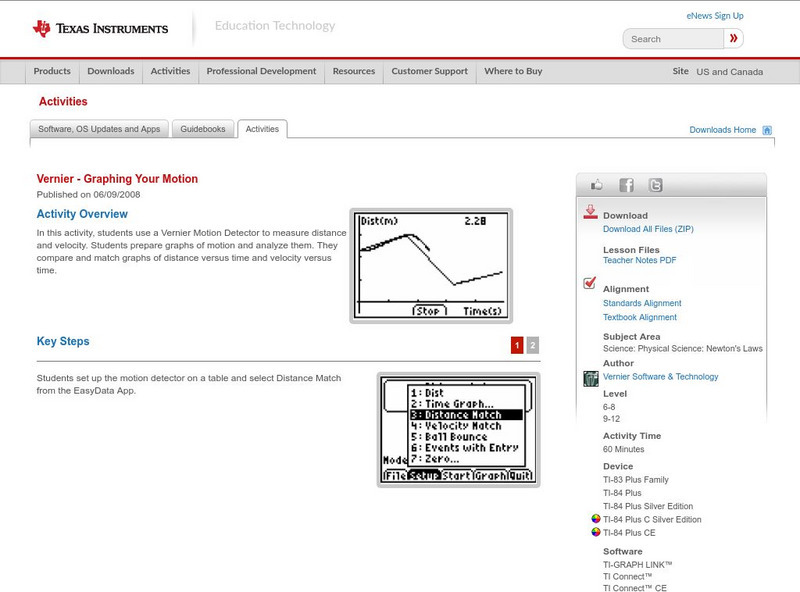Click into the Search text field

pos(671,39)
